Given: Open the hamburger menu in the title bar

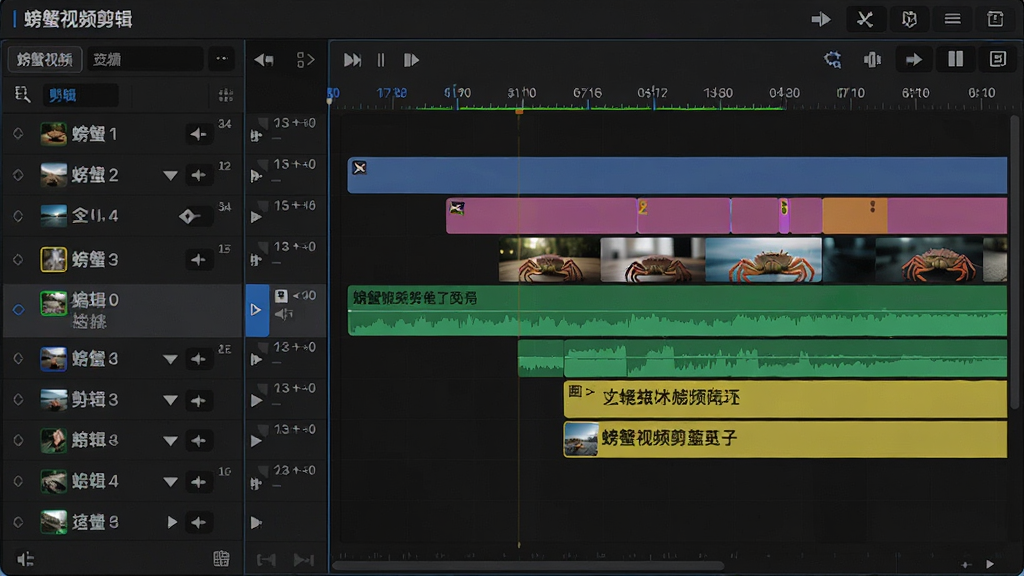Looking at the screenshot, I should point(952,19).
